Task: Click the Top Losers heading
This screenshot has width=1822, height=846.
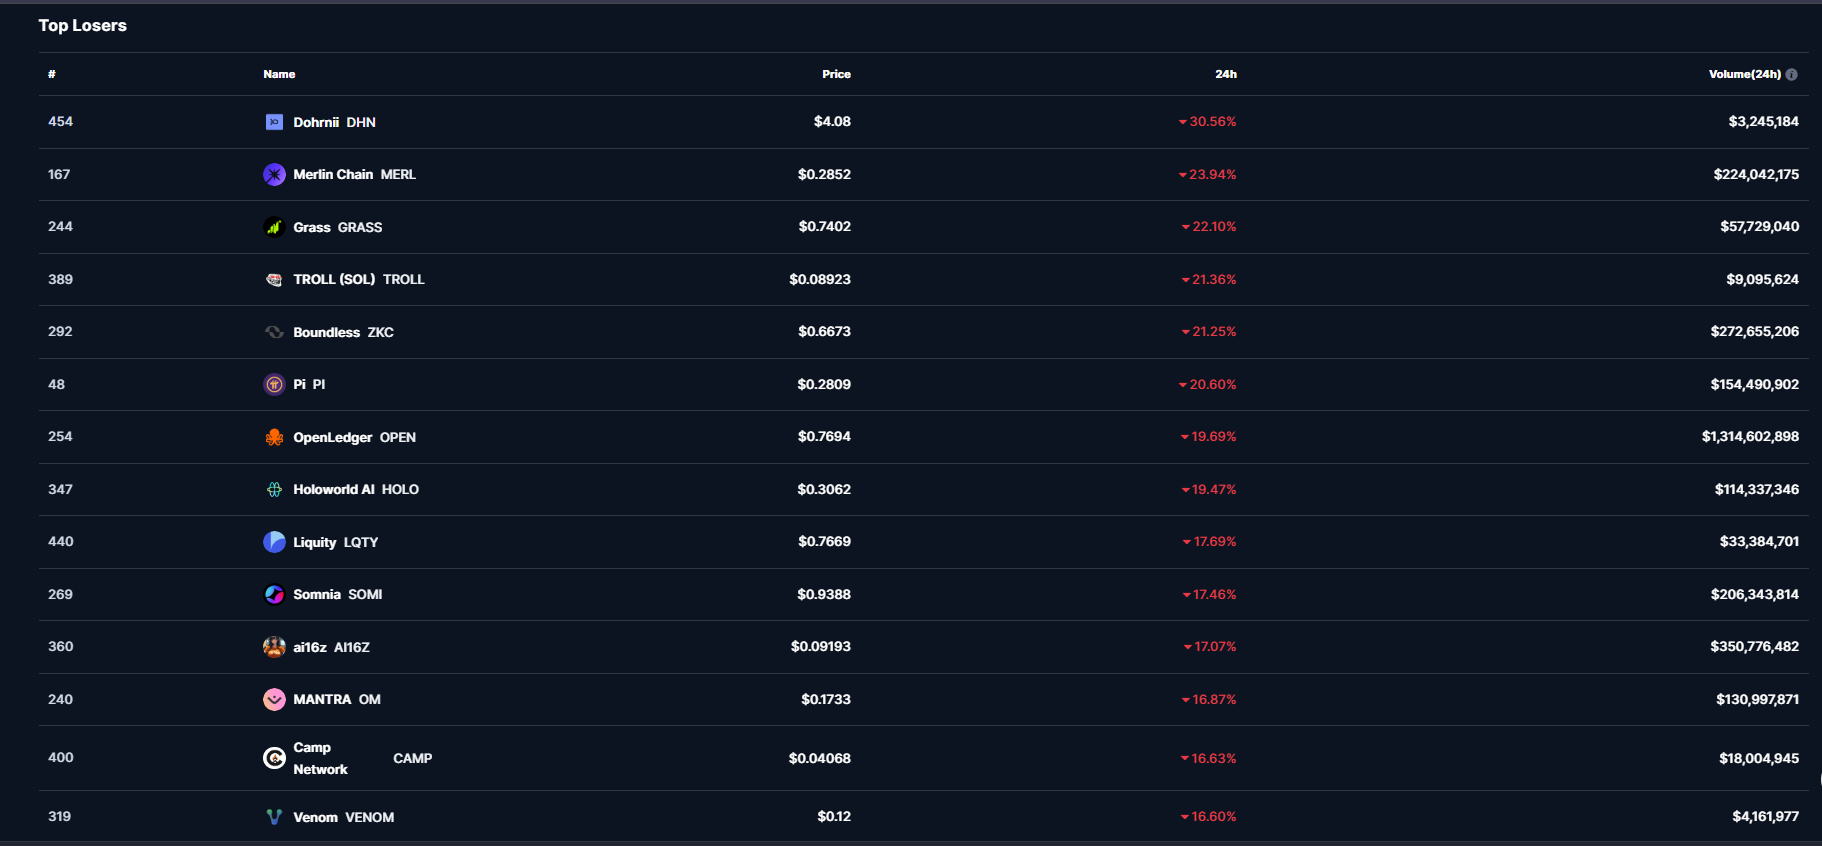Action: coord(83,26)
